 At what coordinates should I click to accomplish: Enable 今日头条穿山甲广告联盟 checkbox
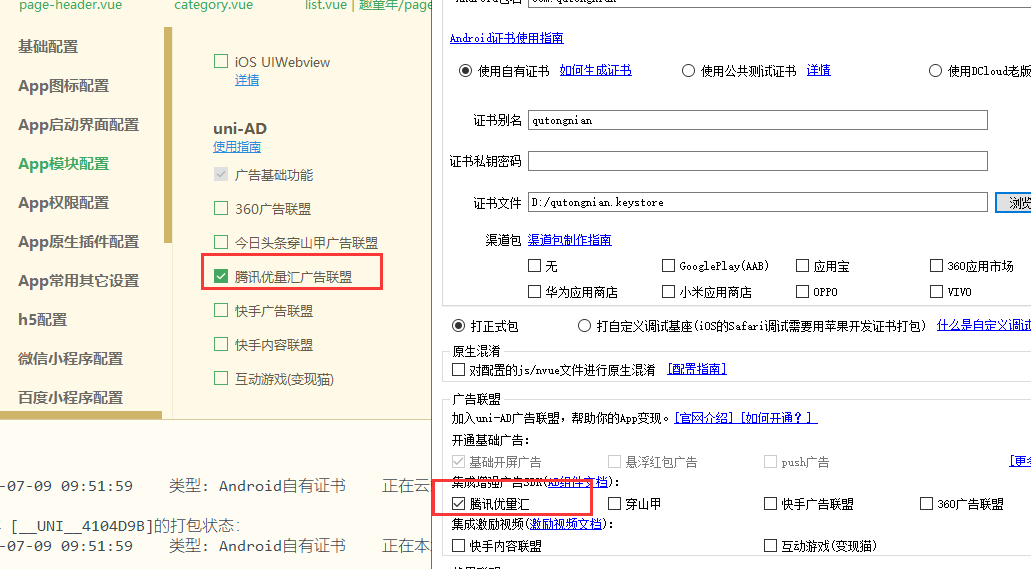click(221, 242)
